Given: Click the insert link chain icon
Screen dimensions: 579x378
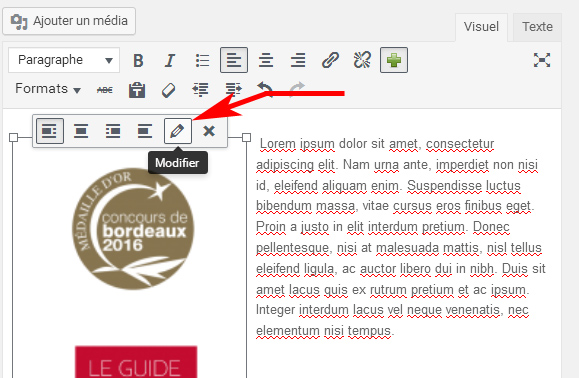Looking at the screenshot, I should [x=330, y=60].
